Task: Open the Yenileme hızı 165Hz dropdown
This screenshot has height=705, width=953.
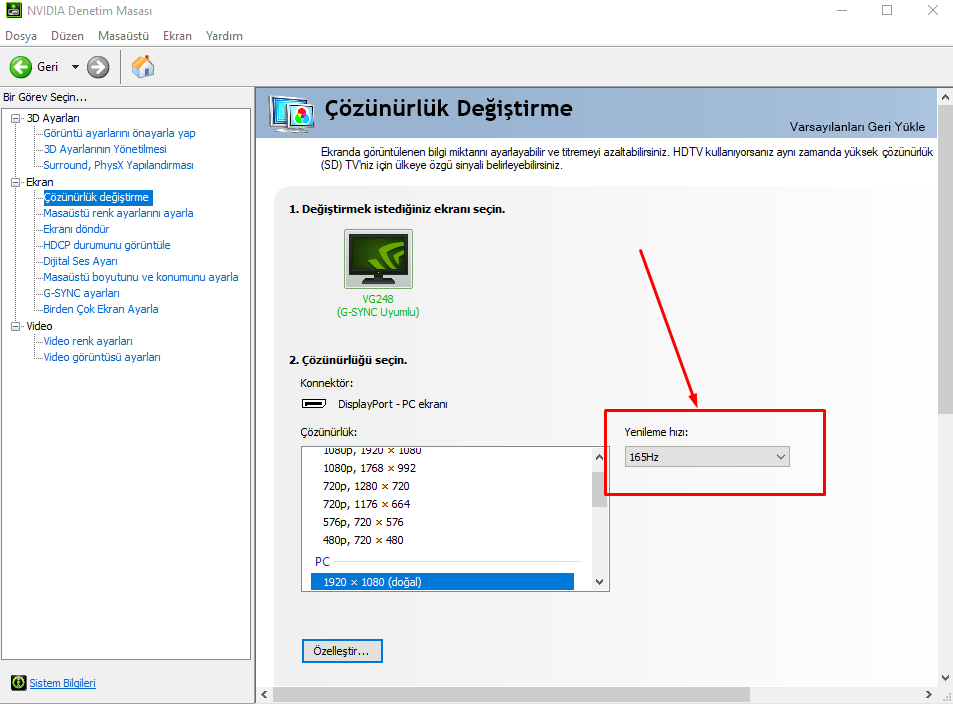Action: pos(707,457)
